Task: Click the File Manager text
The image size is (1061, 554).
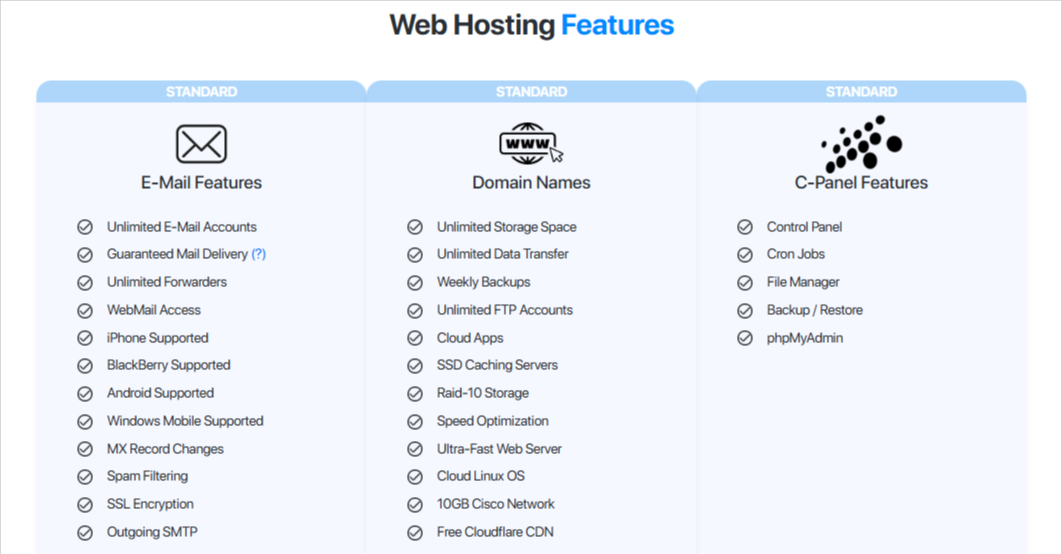Action: [803, 282]
